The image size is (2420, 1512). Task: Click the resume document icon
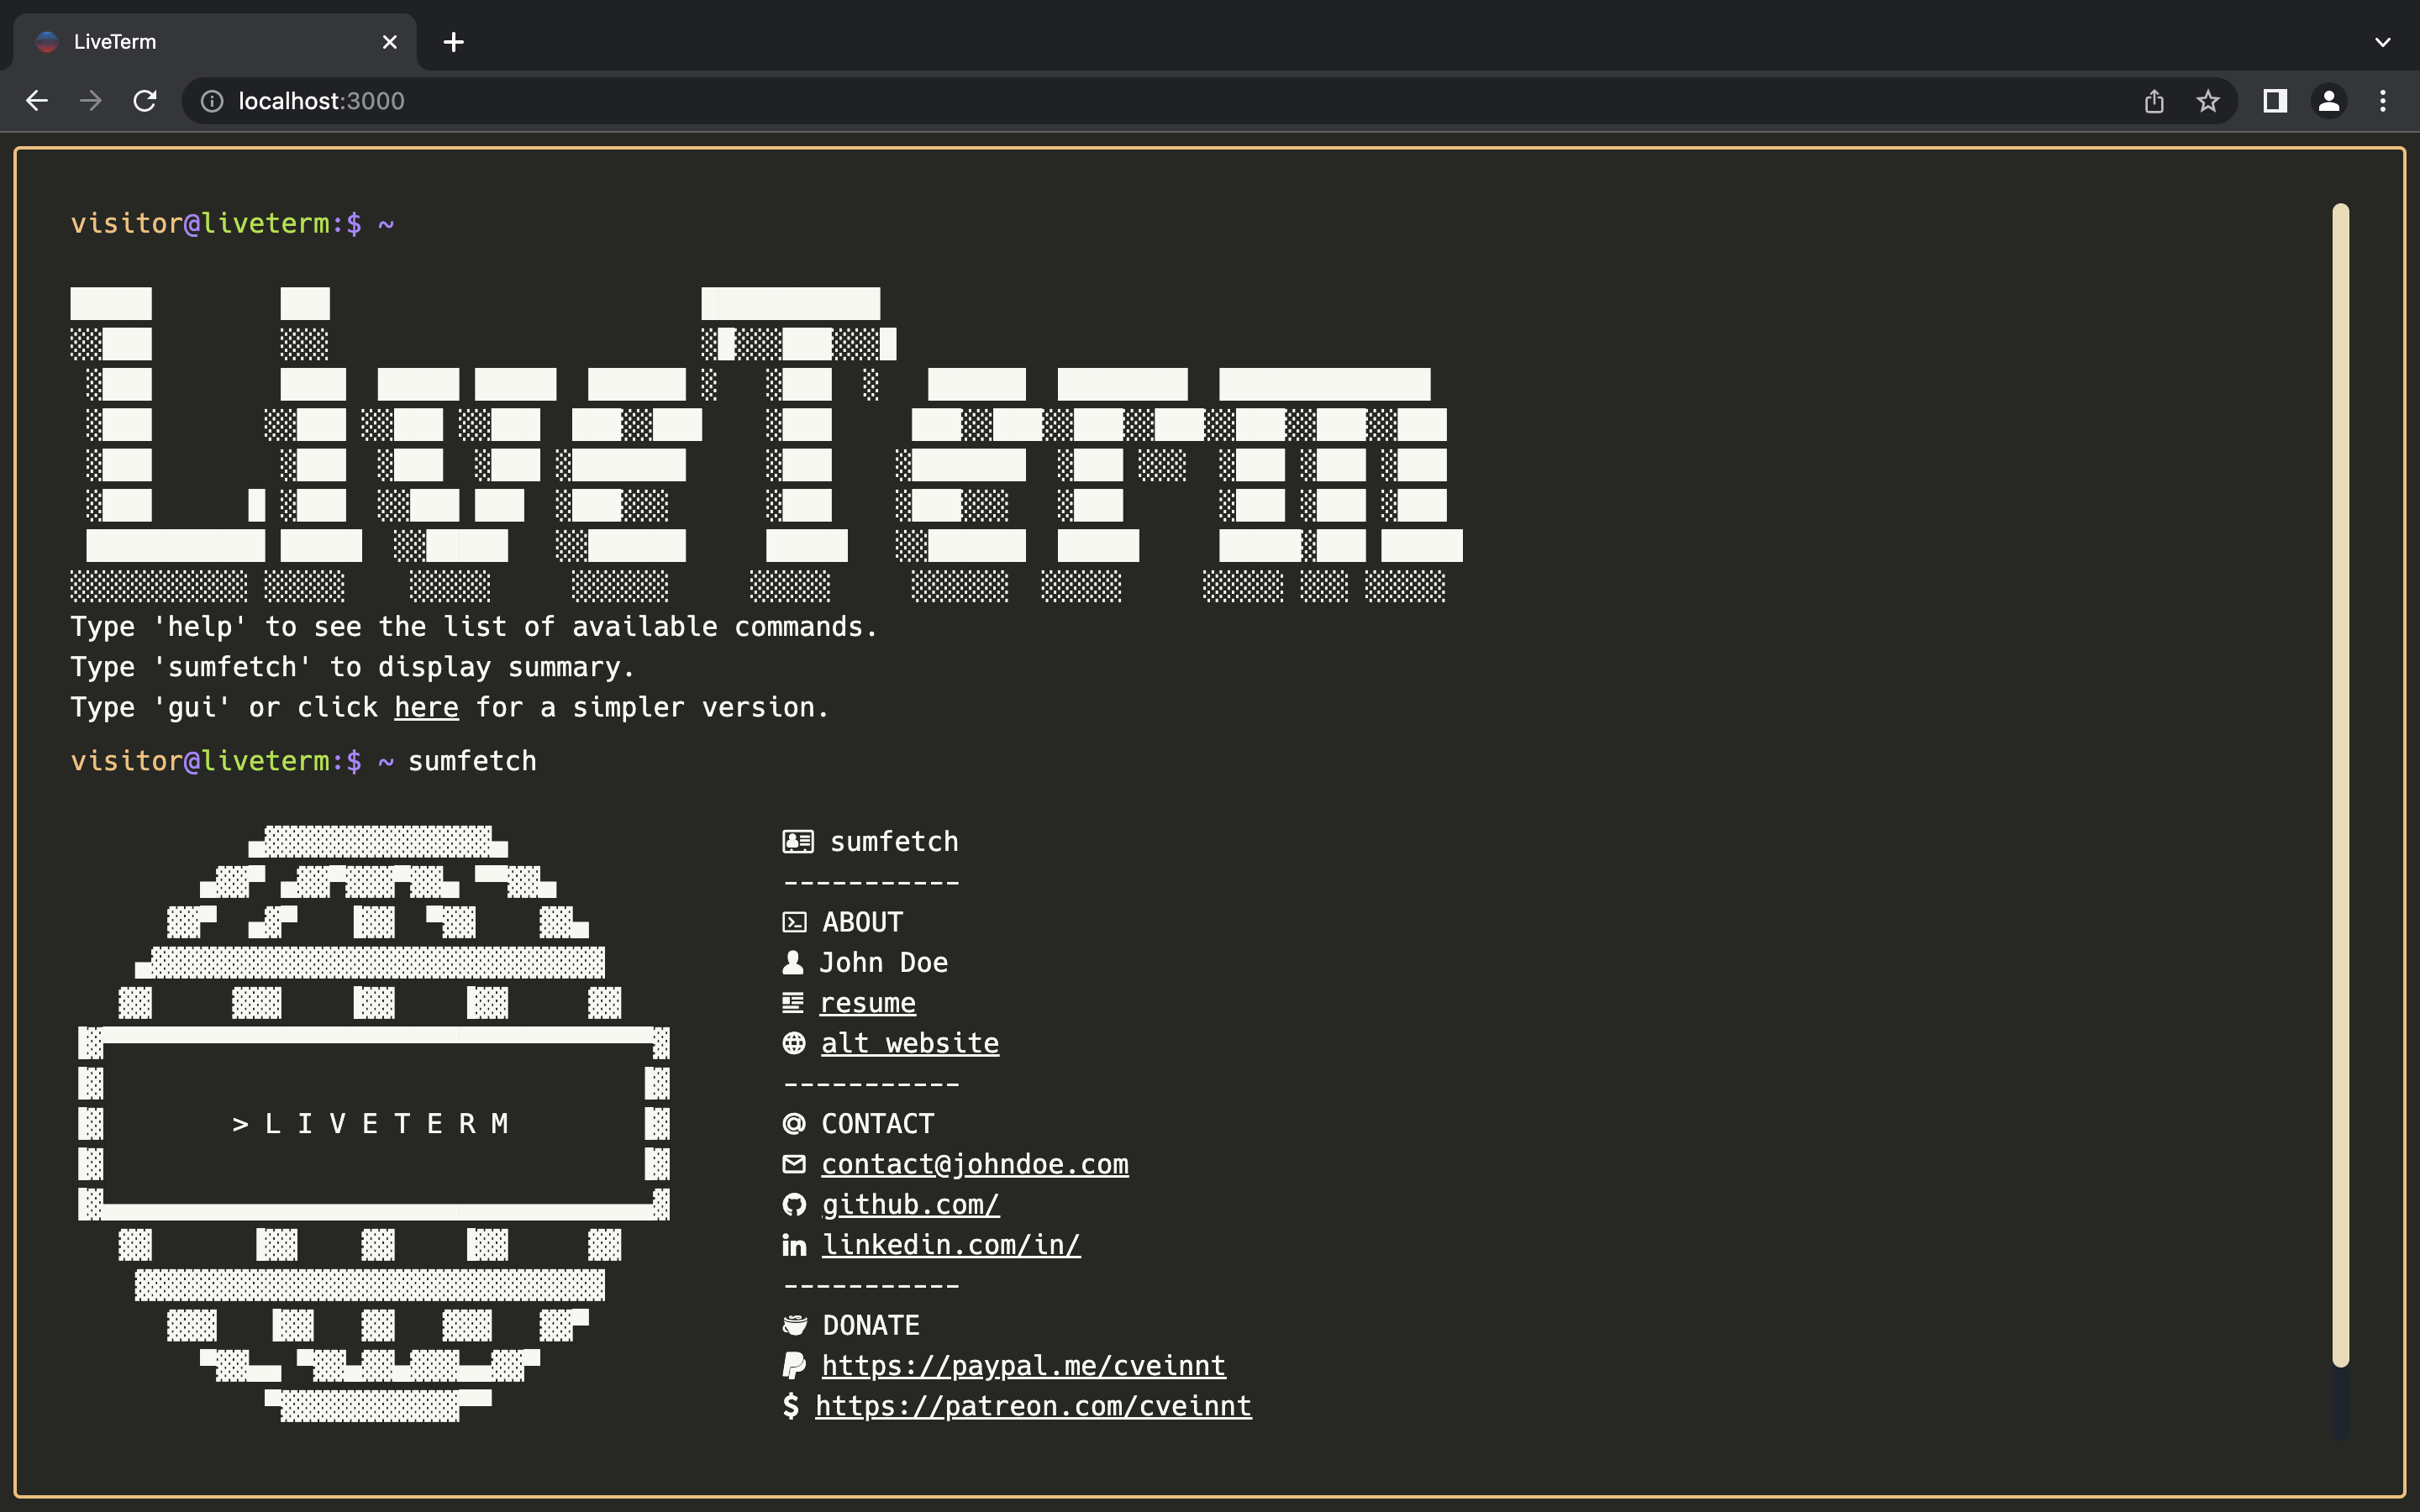point(793,1002)
